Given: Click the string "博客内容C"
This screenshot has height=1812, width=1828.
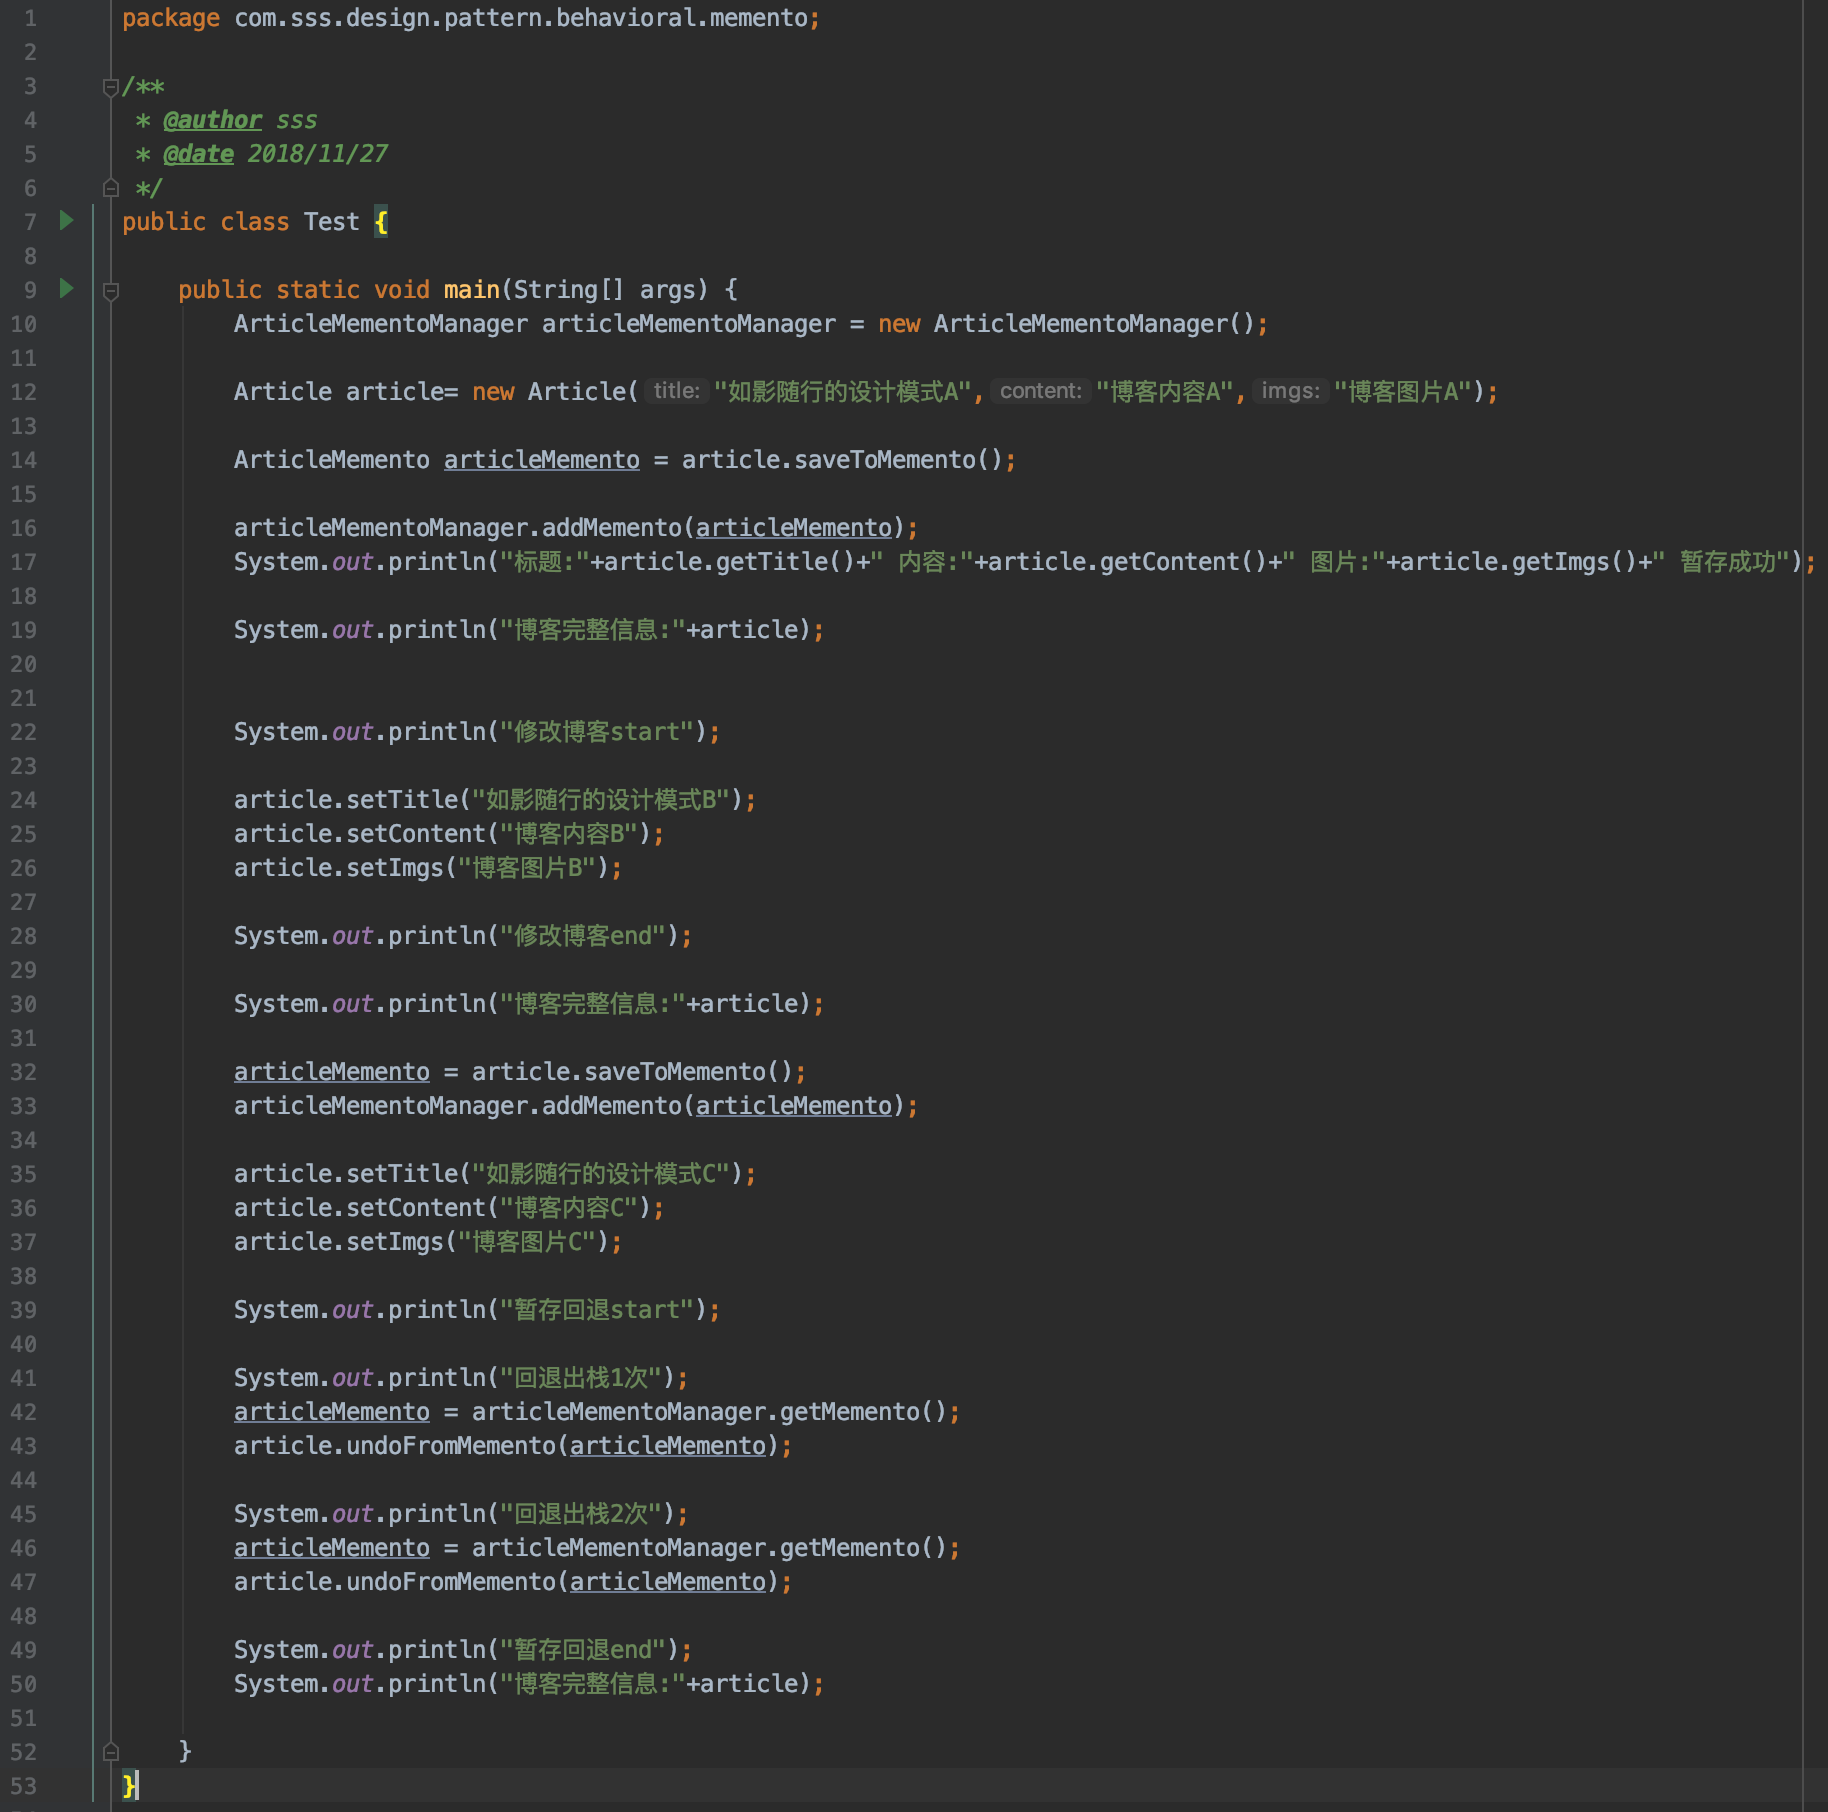Looking at the screenshot, I should [x=569, y=1208].
